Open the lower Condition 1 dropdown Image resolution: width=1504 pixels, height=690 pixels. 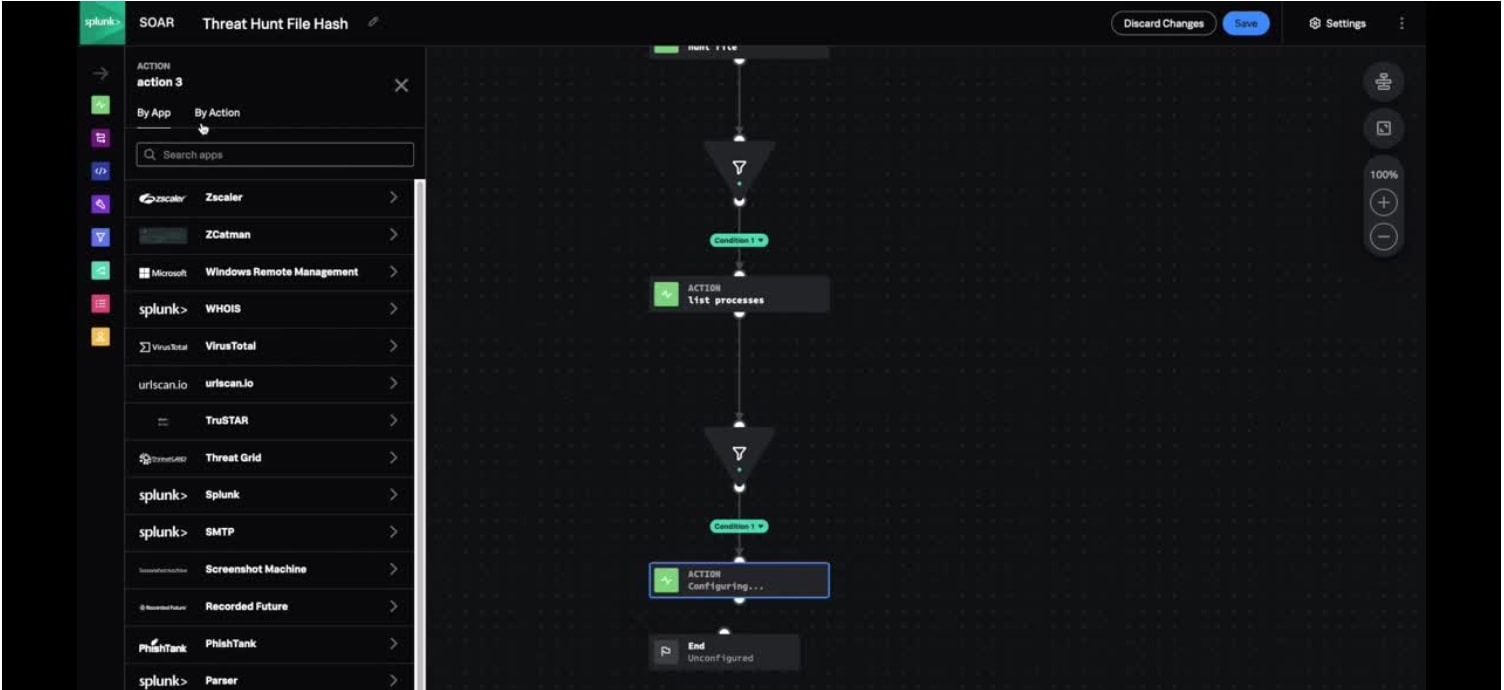(x=739, y=526)
